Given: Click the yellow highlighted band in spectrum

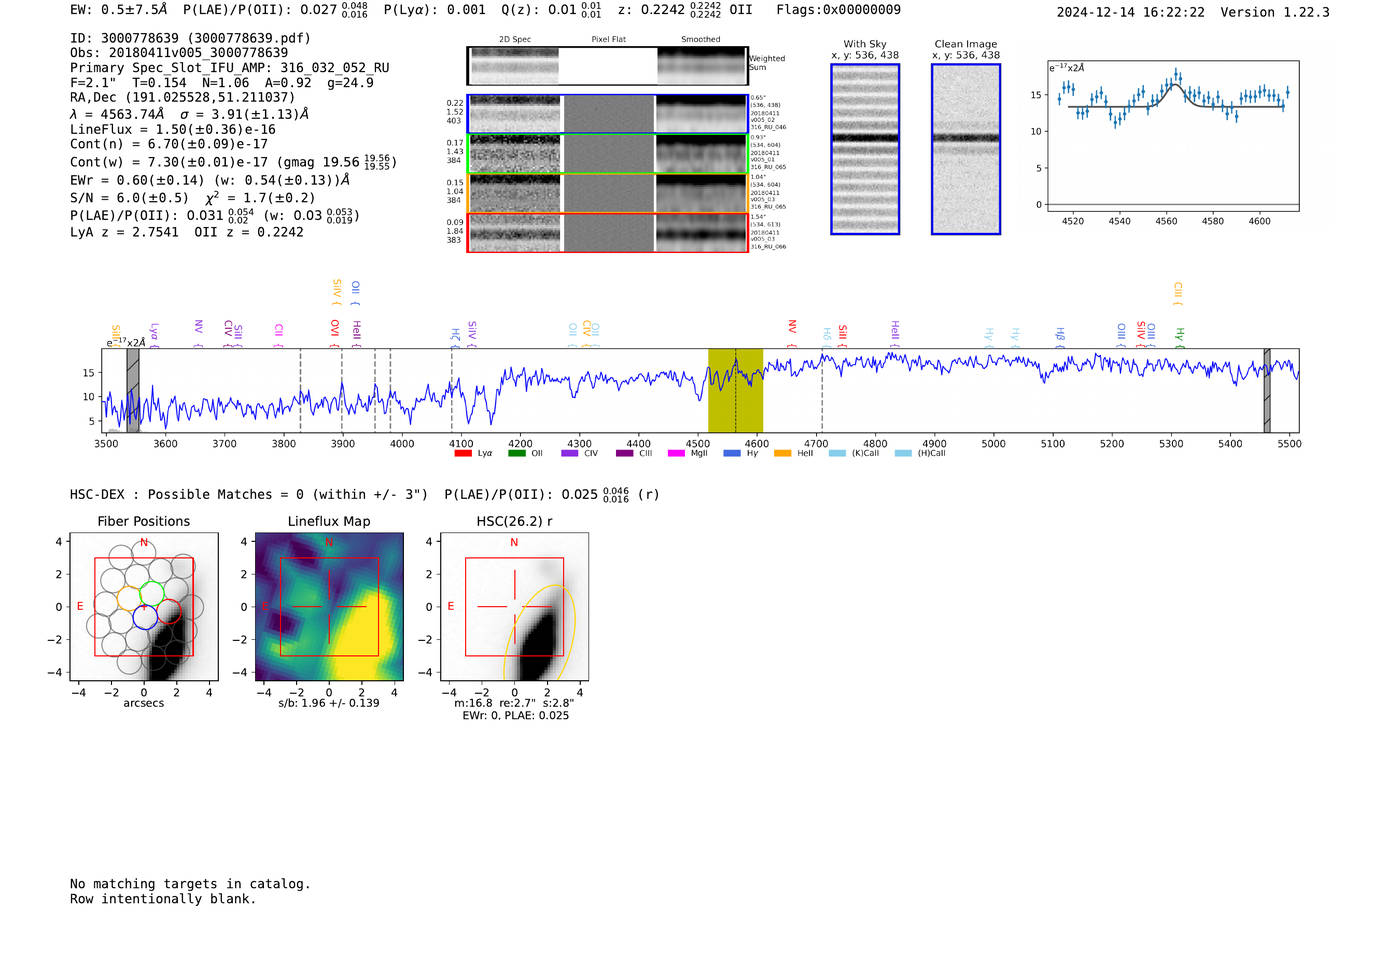Looking at the screenshot, I should (x=735, y=390).
